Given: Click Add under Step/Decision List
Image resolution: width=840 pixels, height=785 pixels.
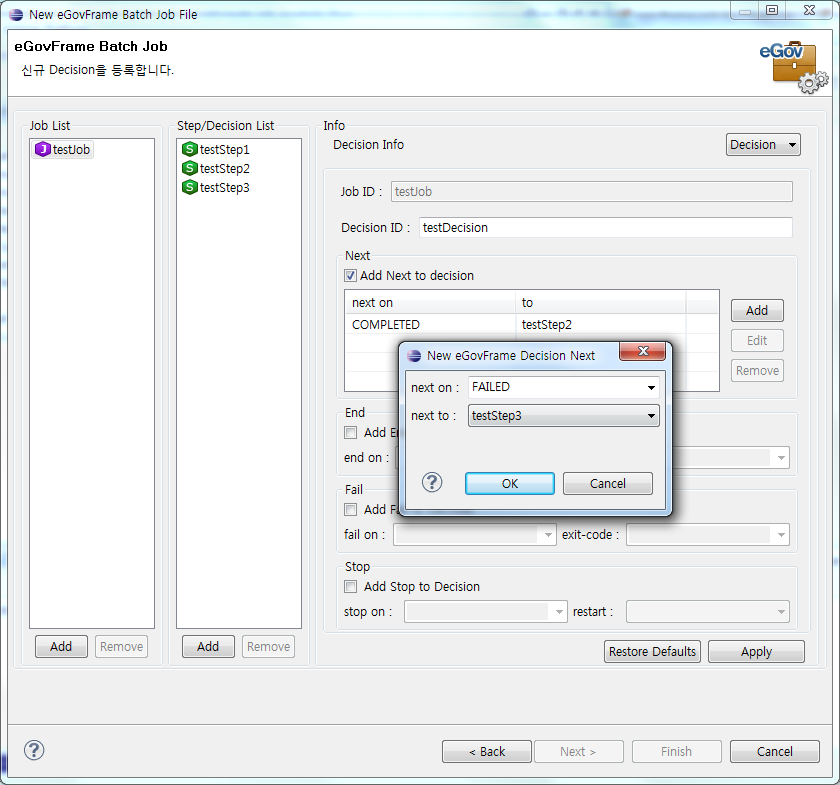Looking at the screenshot, I should pyautogui.click(x=208, y=647).
